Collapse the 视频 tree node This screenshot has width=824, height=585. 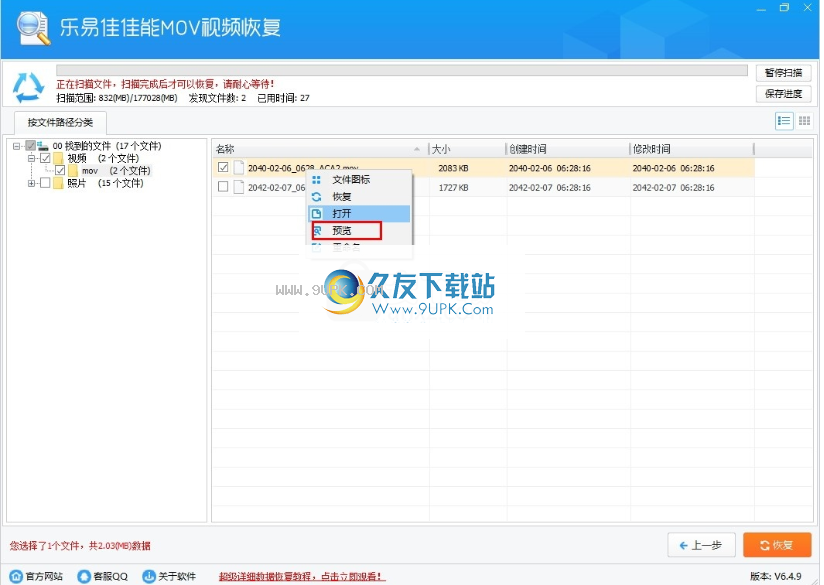pos(32,158)
